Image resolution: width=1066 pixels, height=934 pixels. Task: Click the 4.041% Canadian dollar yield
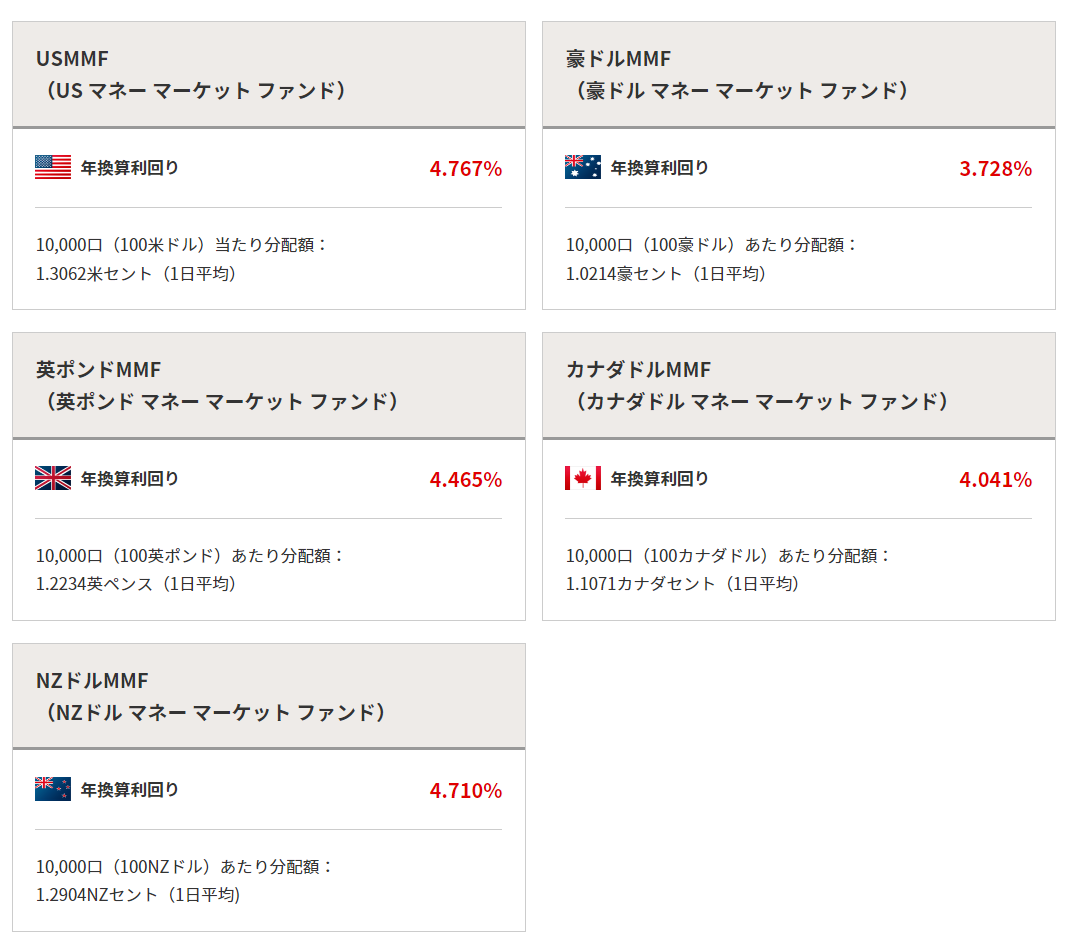[x=995, y=480]
